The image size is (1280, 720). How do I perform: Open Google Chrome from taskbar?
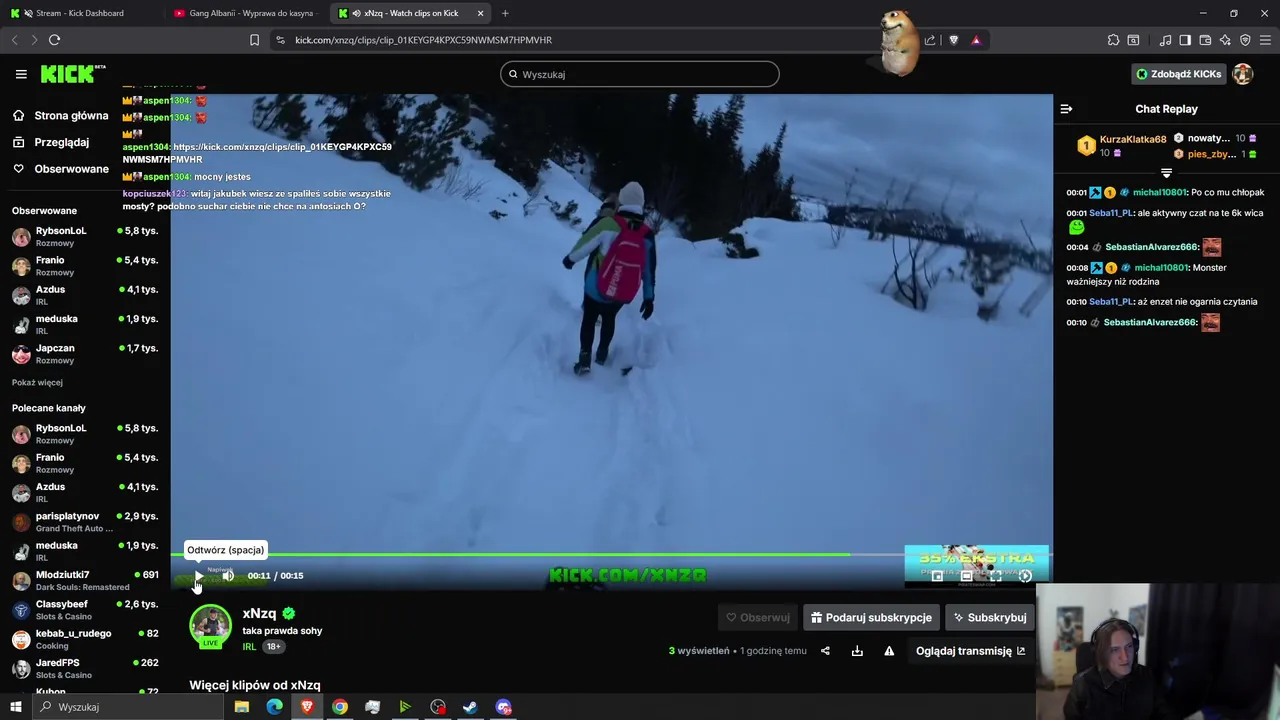point(340,707)
